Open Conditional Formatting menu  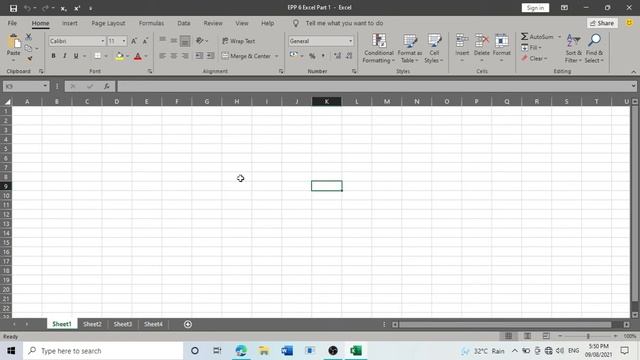pyautogui.click(x=379, y=49)
